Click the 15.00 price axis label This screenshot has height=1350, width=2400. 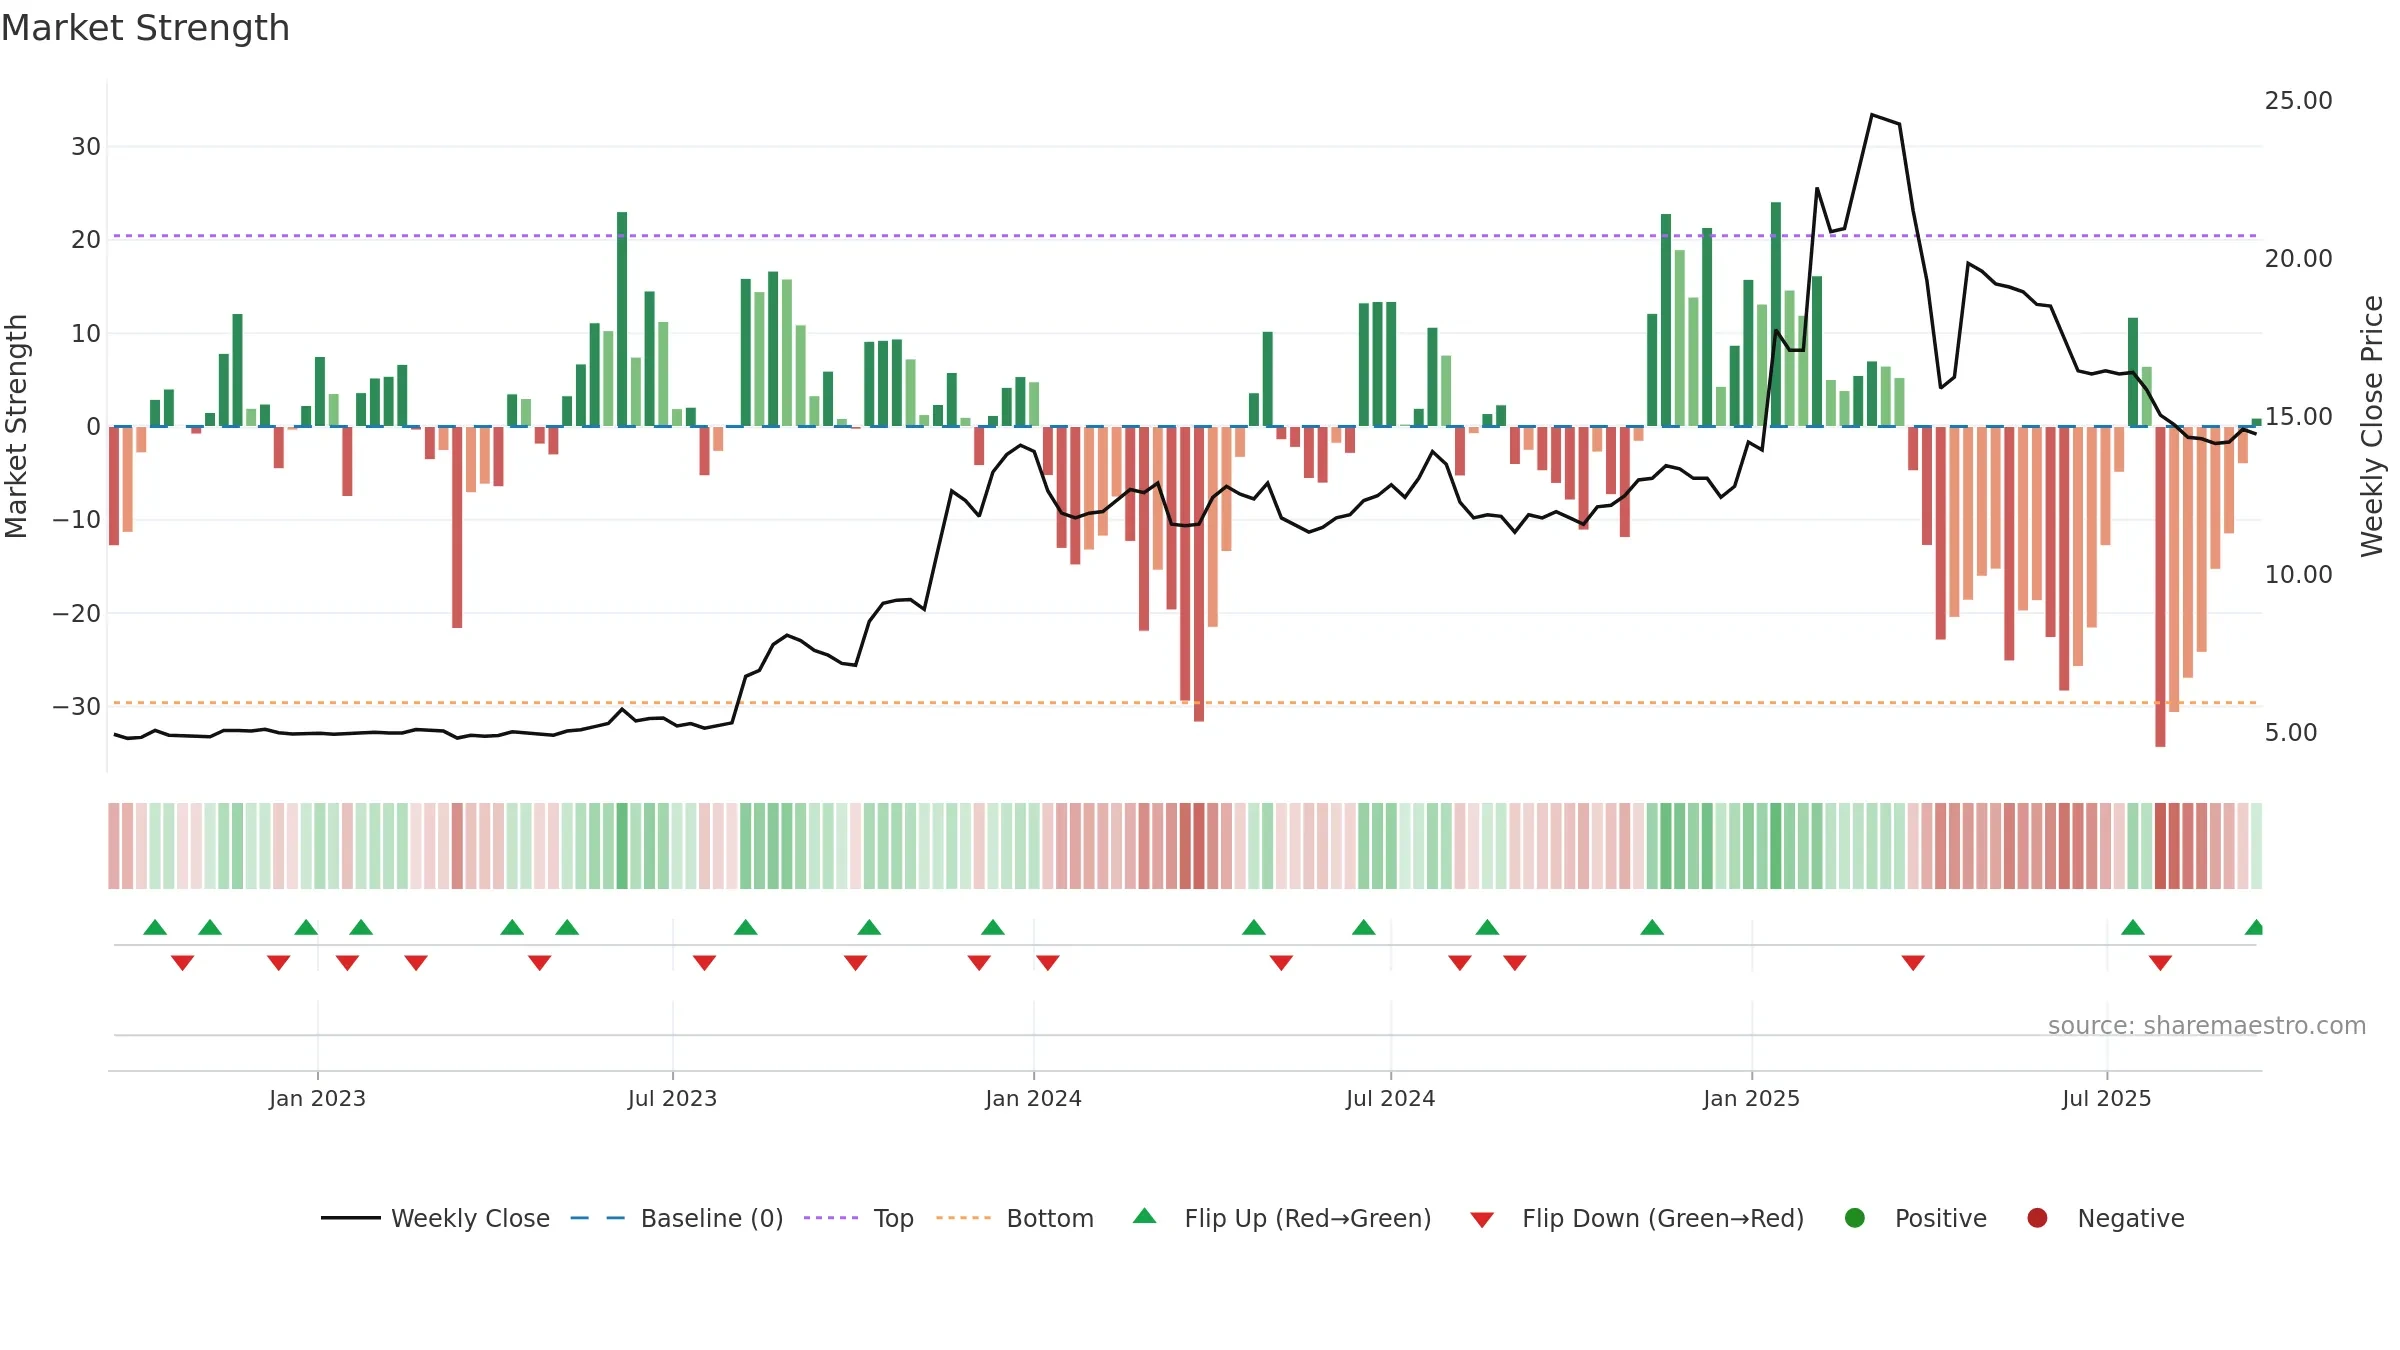[2298, 417]
